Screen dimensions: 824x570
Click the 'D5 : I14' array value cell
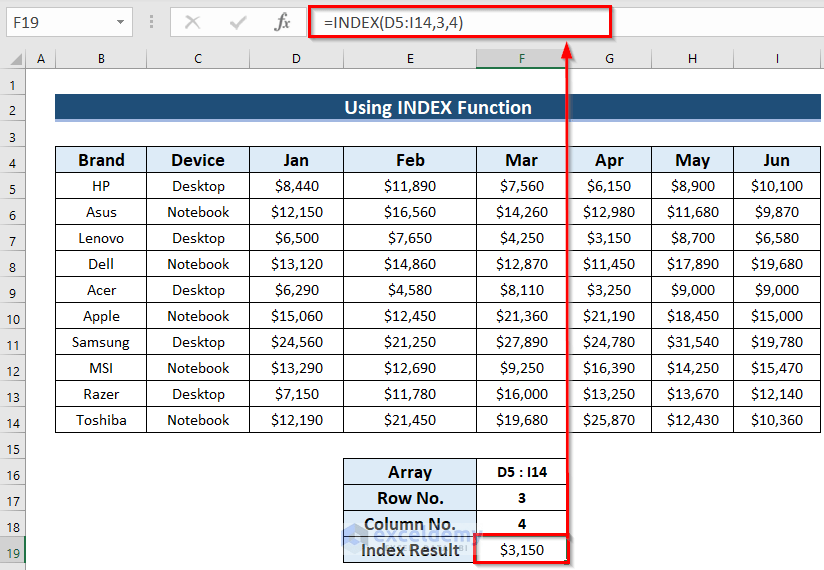click(x=521, y=472)
